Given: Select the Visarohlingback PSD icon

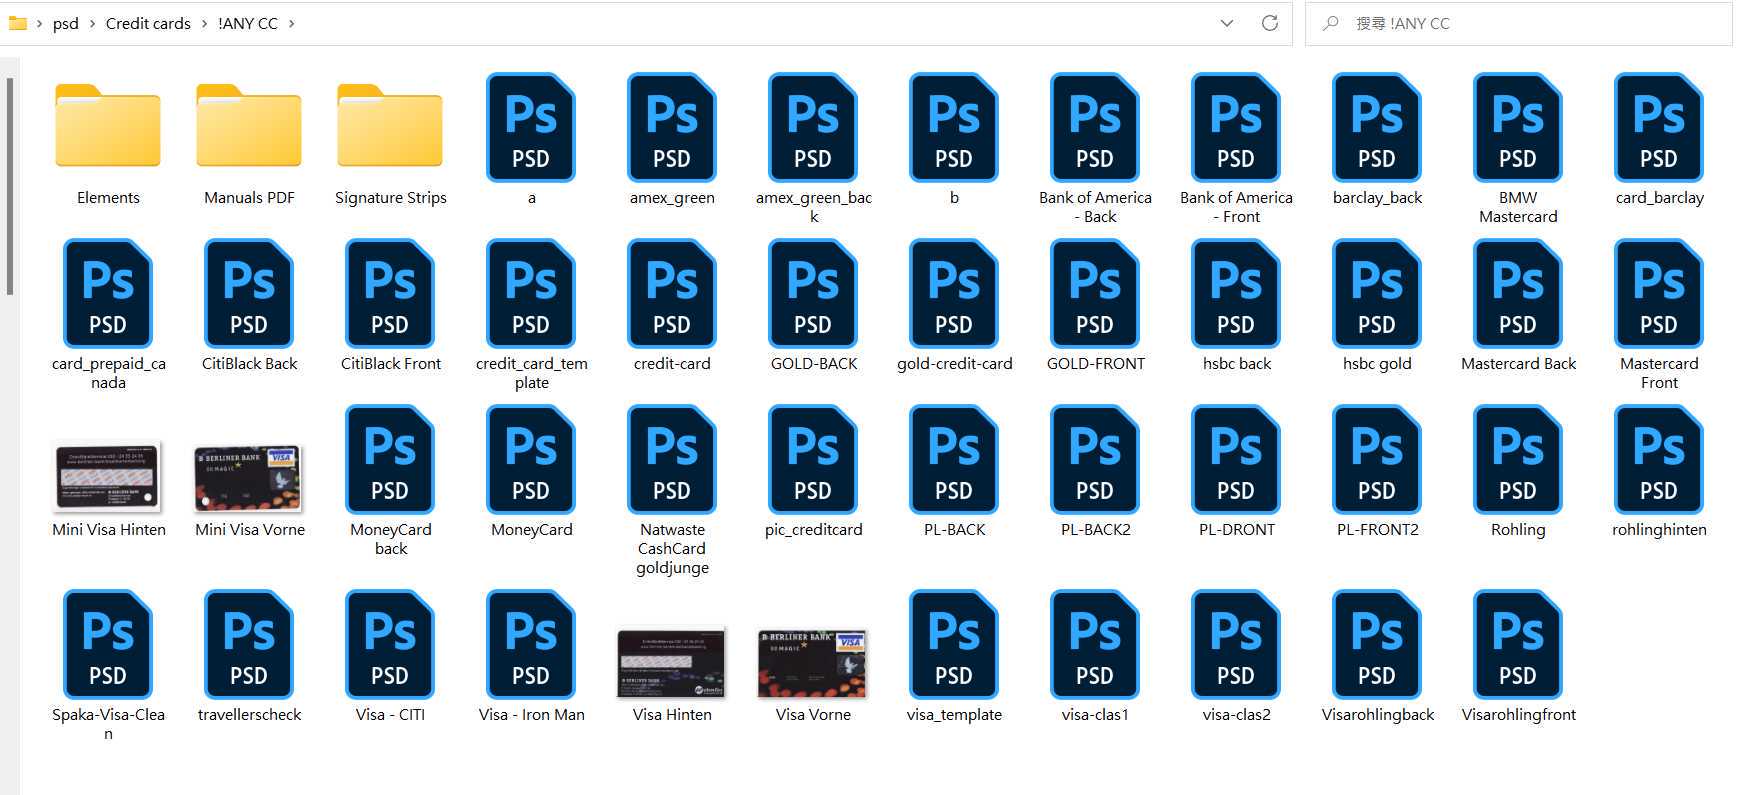Looking at the screenshot, I should click(x=1377, y=644).
